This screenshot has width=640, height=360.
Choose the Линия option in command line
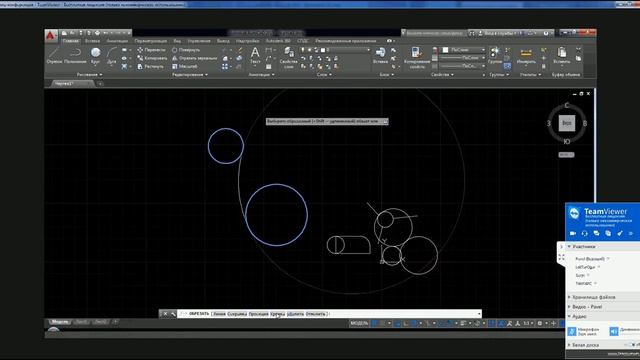(x=219, y=314)
